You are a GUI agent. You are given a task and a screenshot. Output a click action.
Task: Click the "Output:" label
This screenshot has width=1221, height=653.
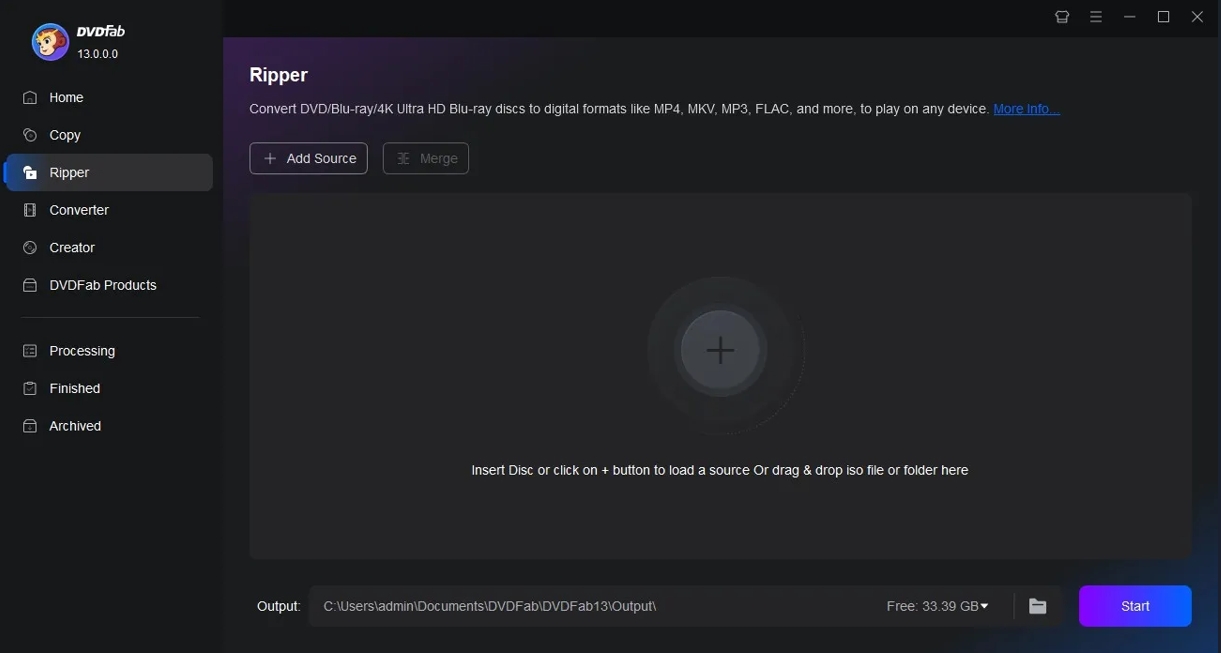tap(279, 606)
